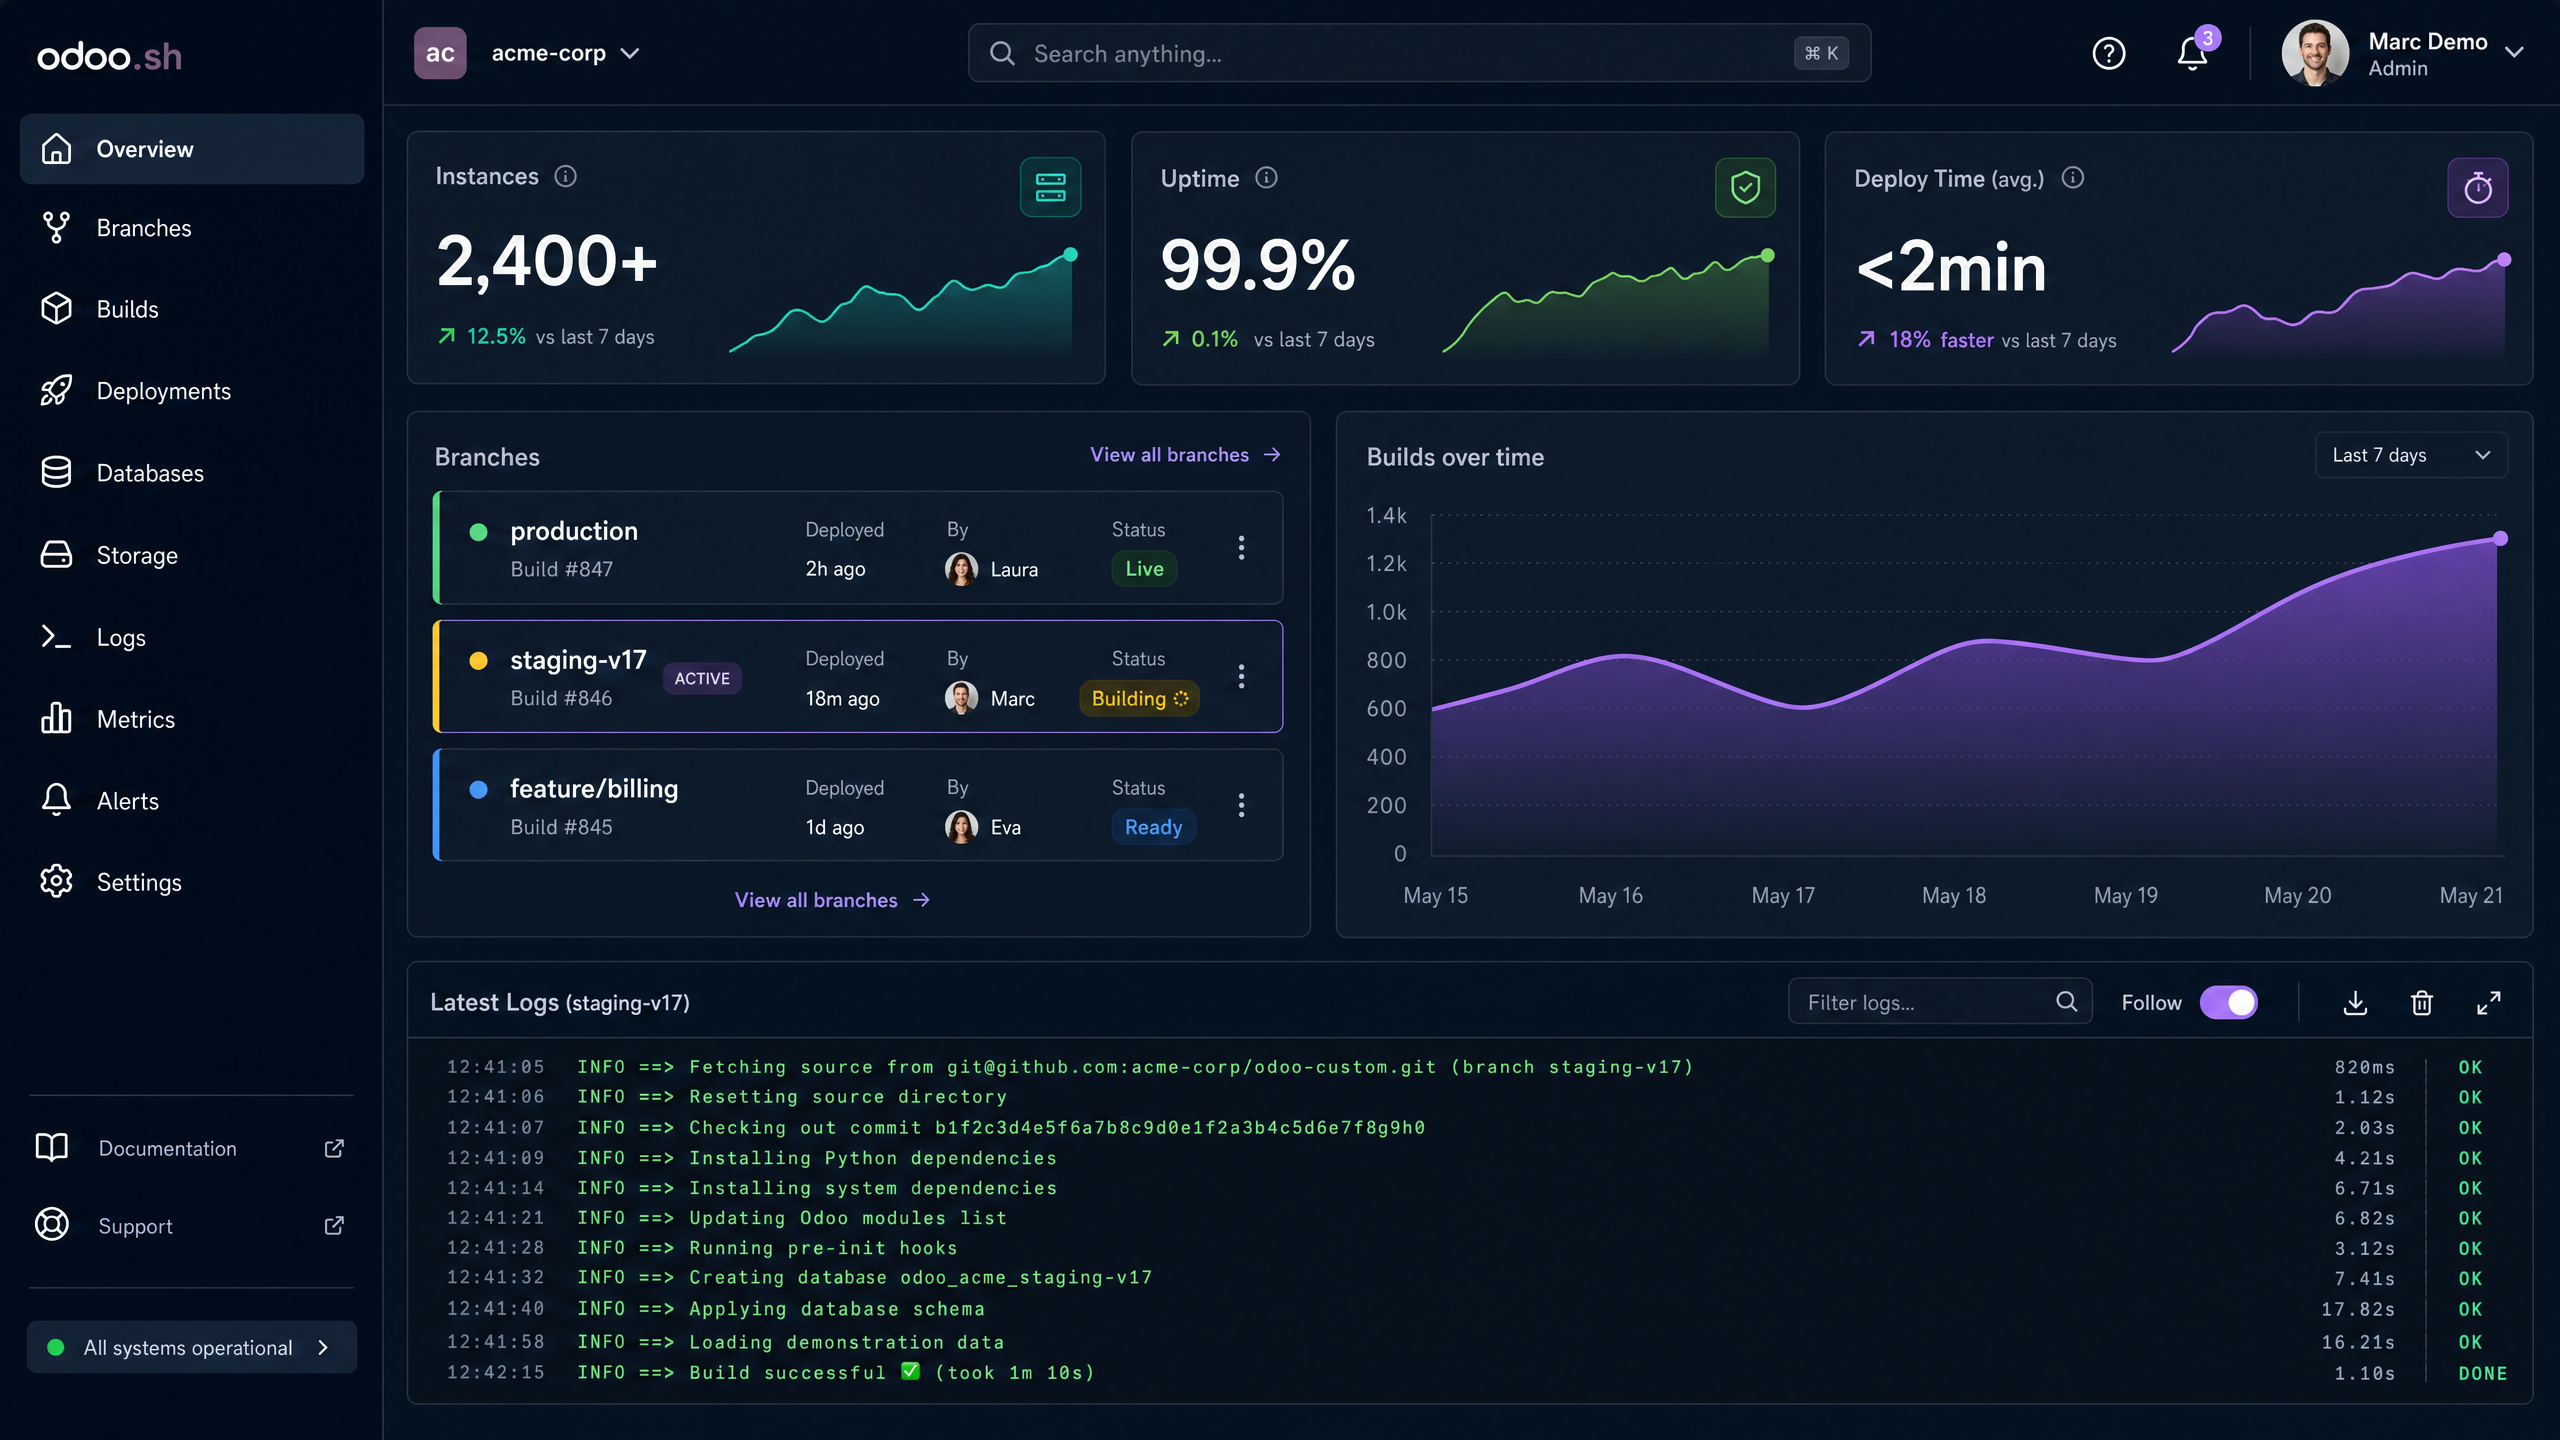Open more options for staging-v17 branch
The width and height of the screenshot is (2560, 1440).
click(1241, 677)
